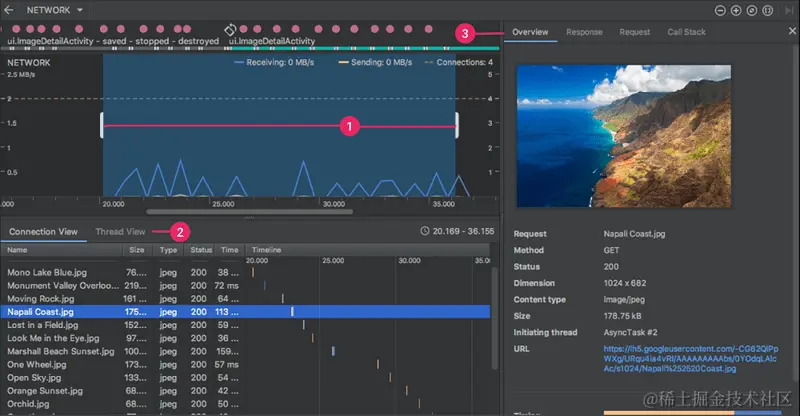Select the One Wheel.jpg request
800x416 pixels.
click(x=245, y=364)
